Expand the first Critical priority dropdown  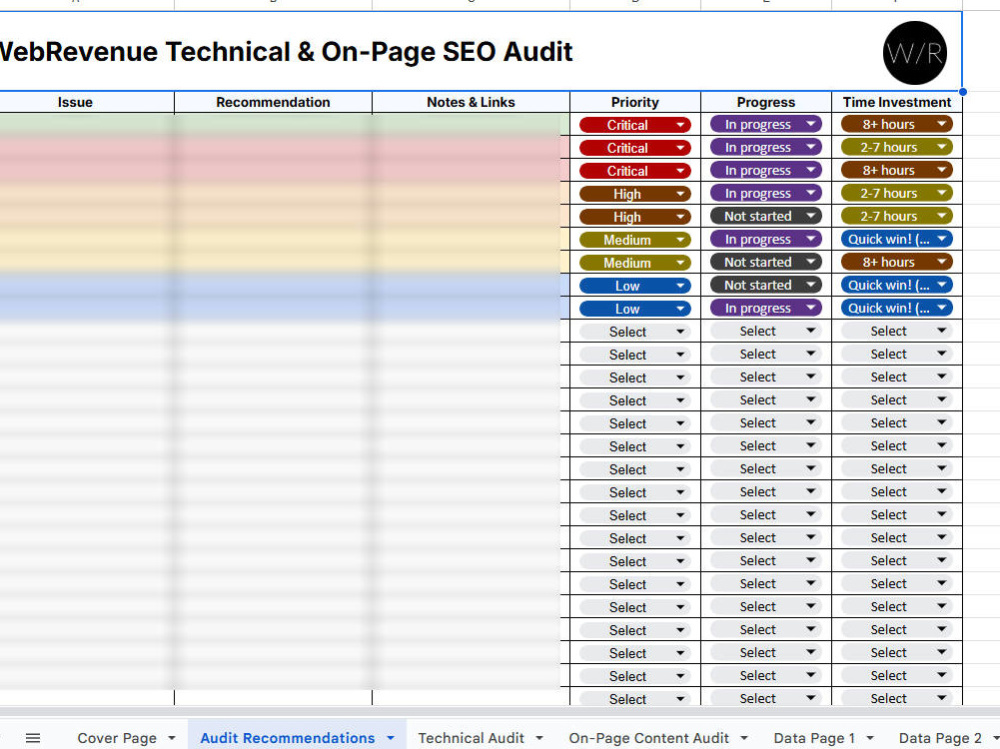[x=635, y=125]
